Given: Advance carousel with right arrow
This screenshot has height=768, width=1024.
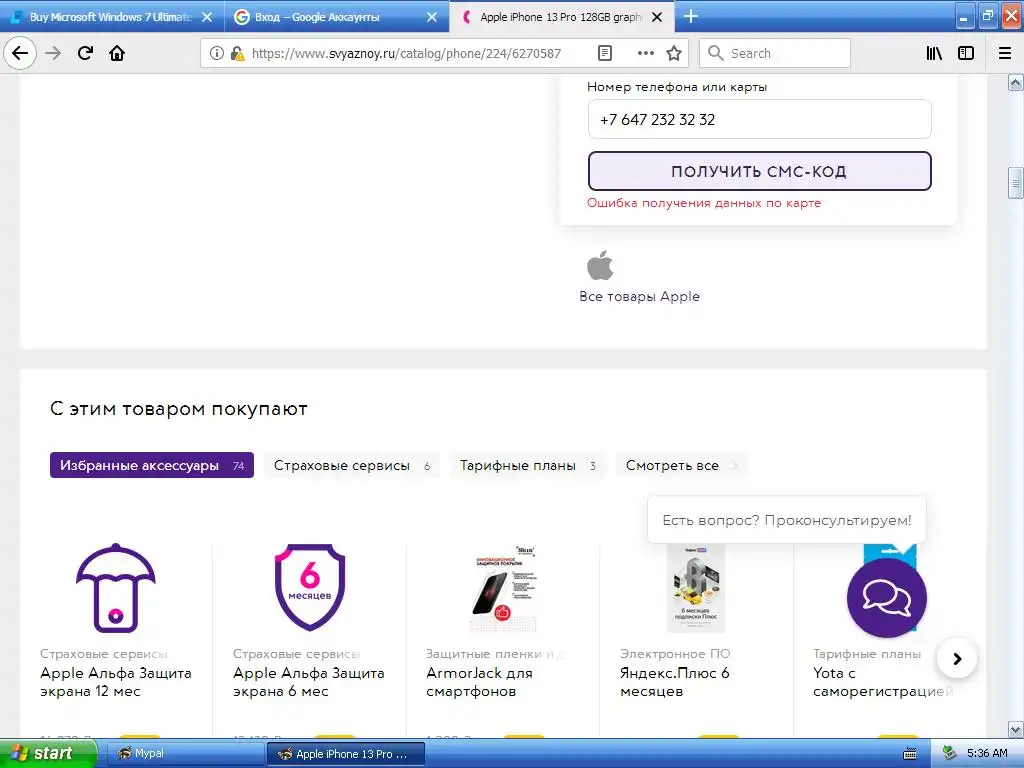Looking at the screenshot, I should tap(957, 658).
